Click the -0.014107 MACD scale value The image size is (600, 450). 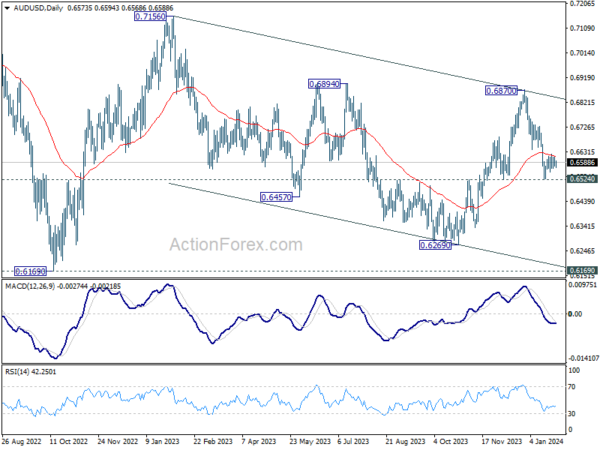(583, 358)
